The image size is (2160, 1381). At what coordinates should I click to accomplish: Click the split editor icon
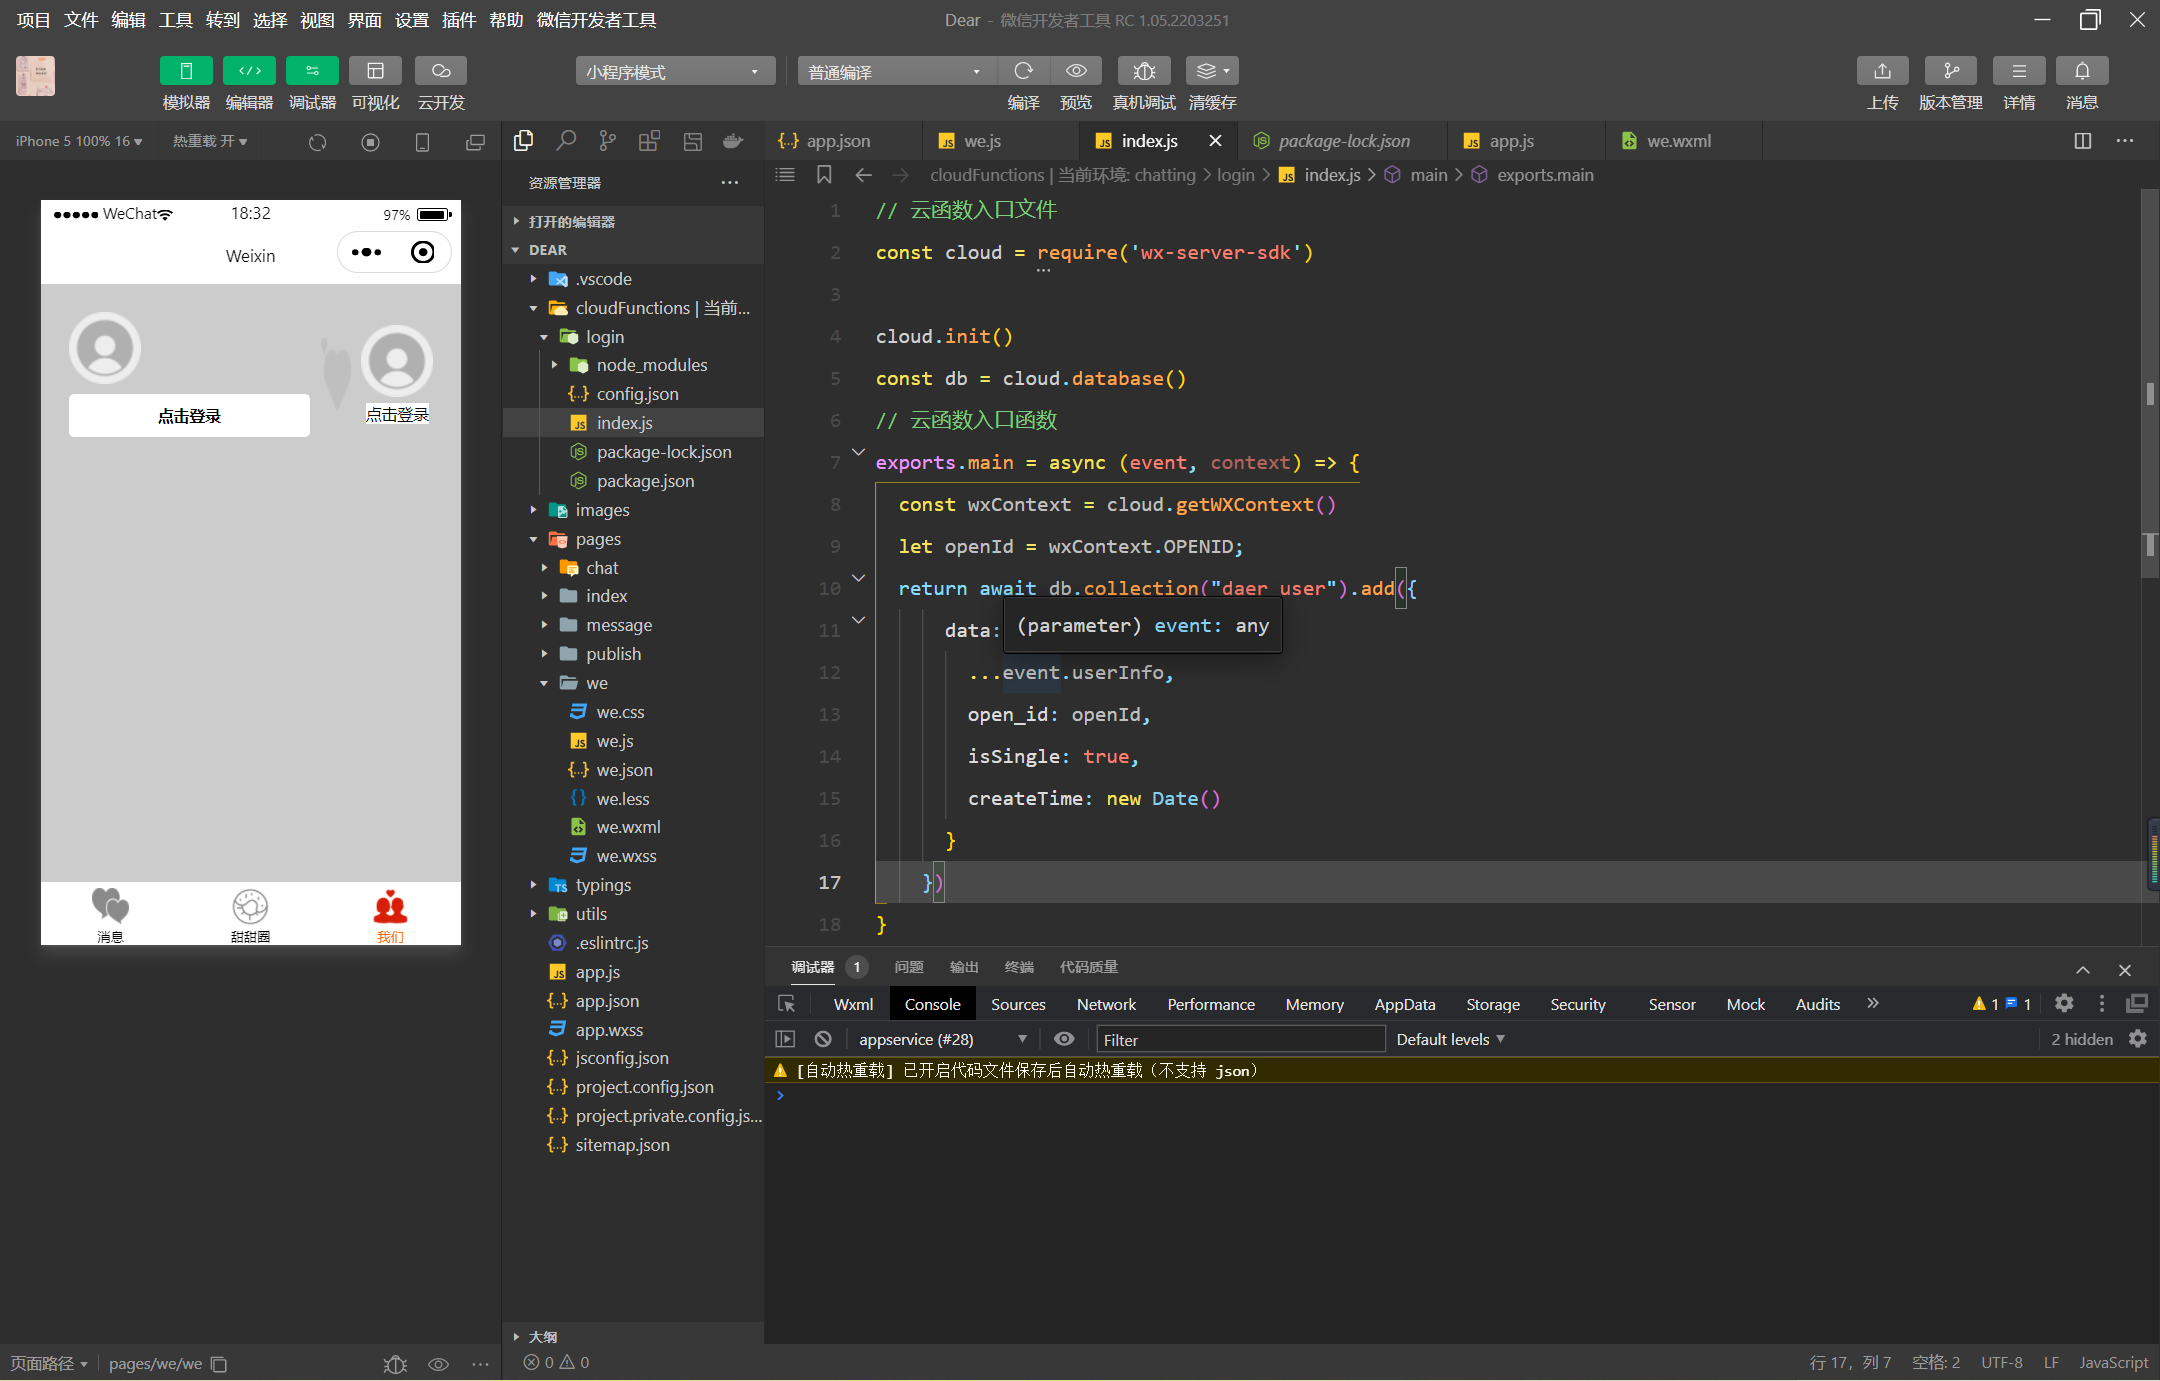click(x=2083, y=141)
